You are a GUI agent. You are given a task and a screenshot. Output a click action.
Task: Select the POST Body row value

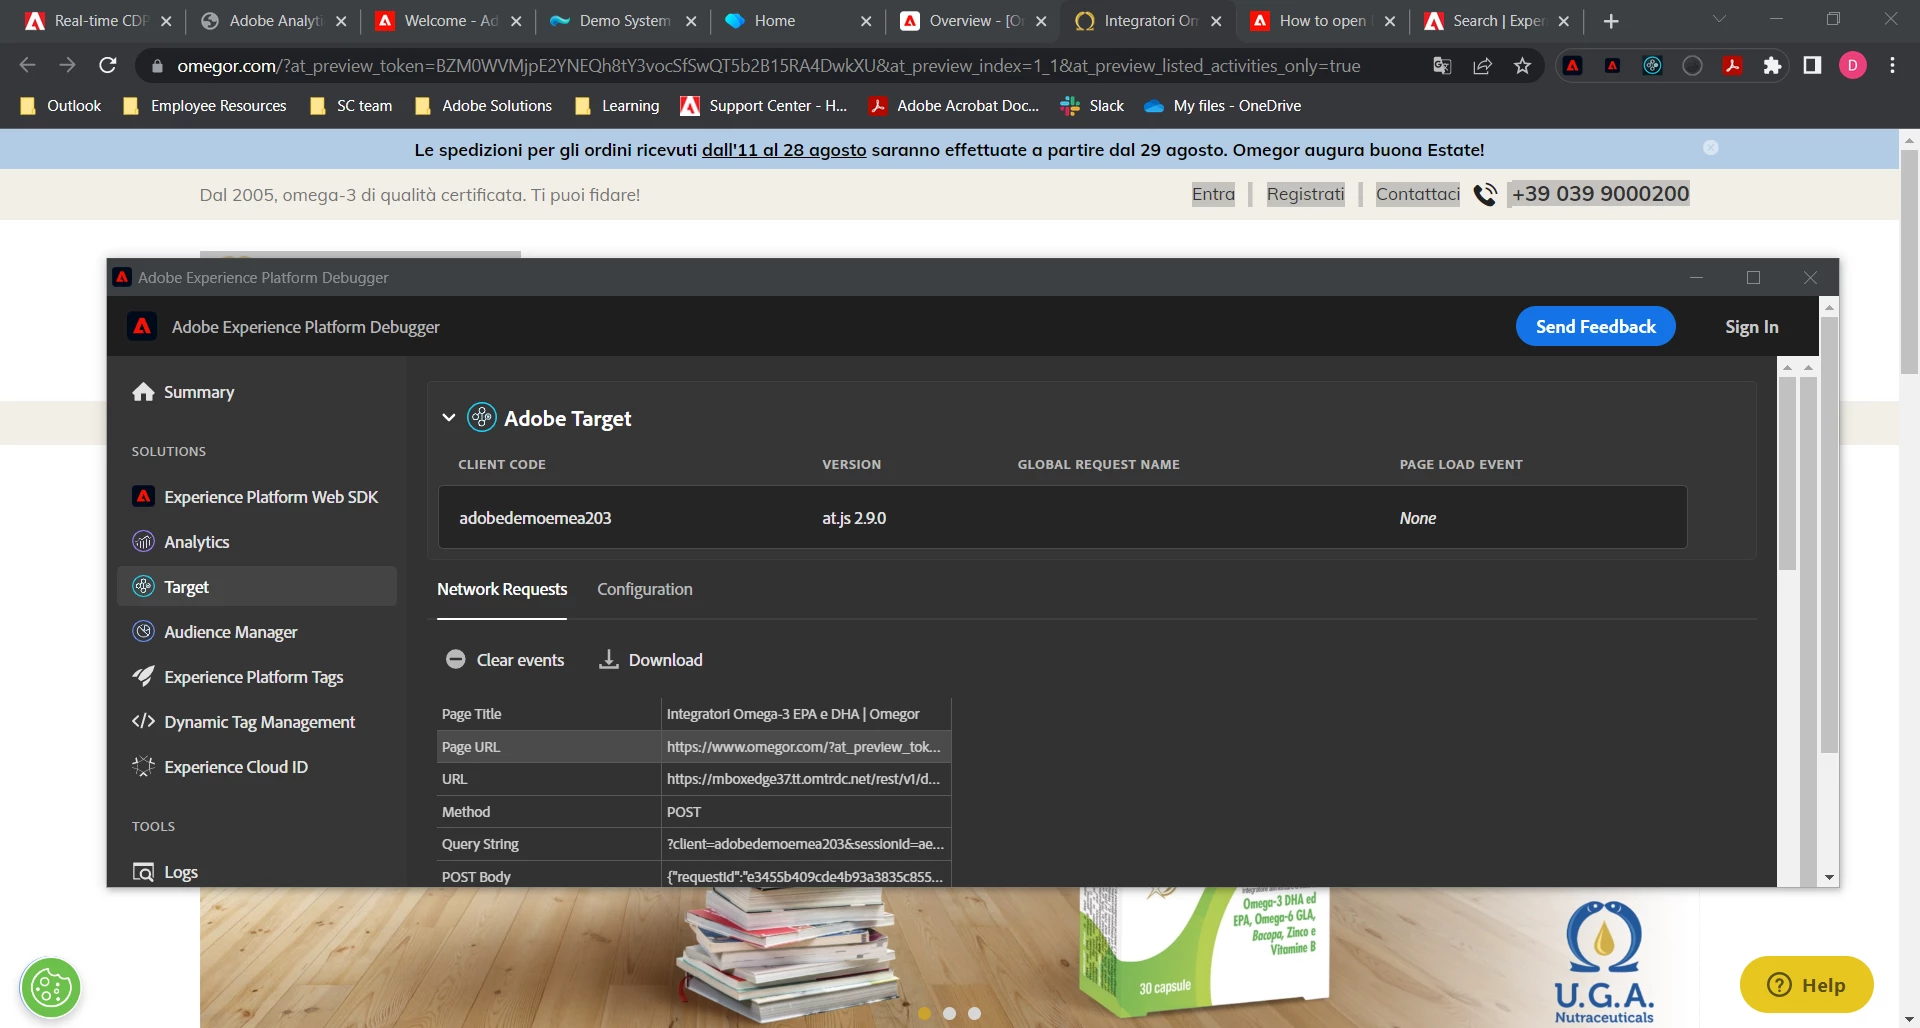[804, 876]
